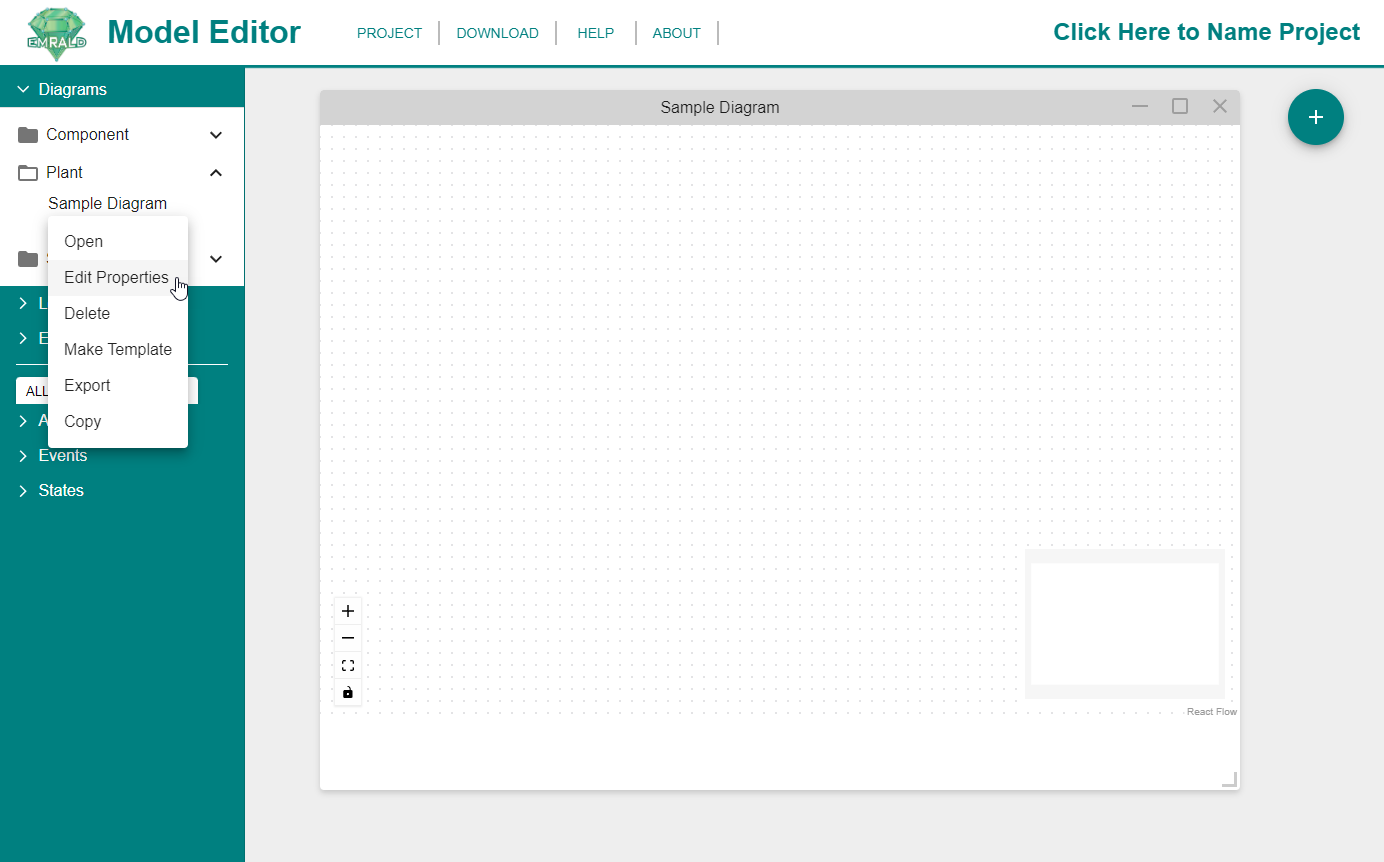Click the Plant folder label
This screenshot has height=862, width=1384.
point(64,172)
